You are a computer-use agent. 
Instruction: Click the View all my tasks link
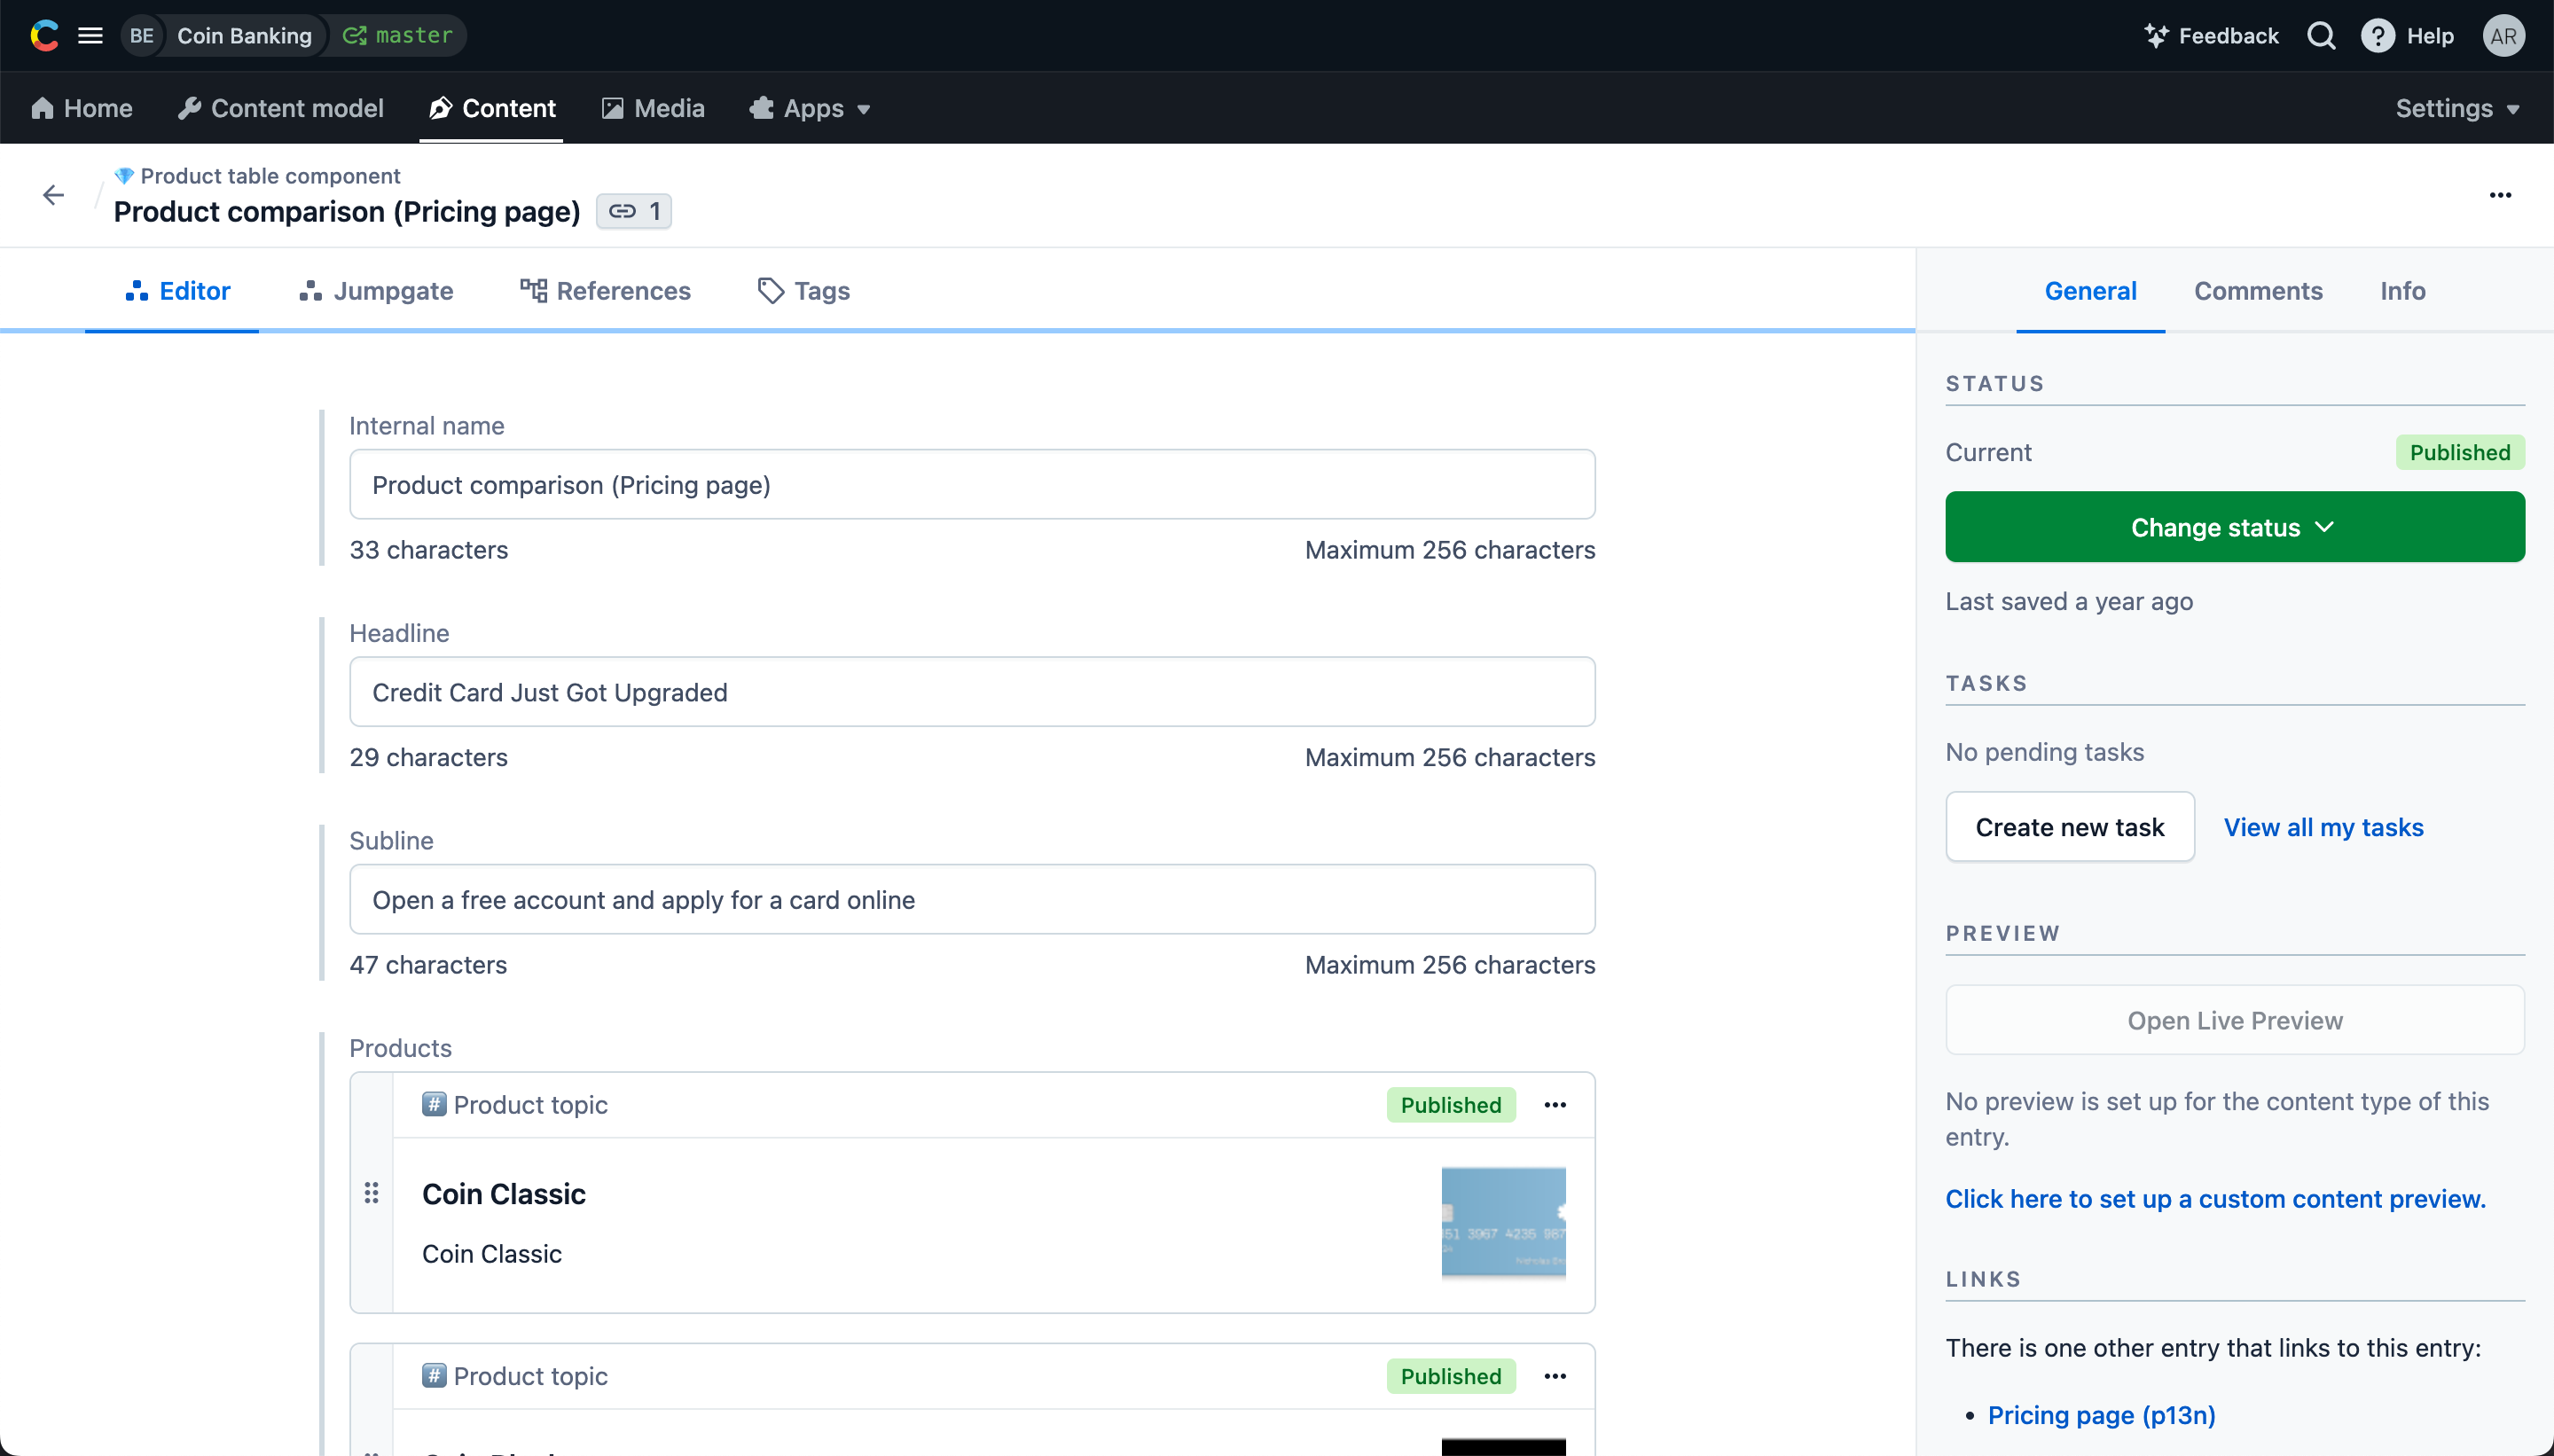(x=2323, y=826)
